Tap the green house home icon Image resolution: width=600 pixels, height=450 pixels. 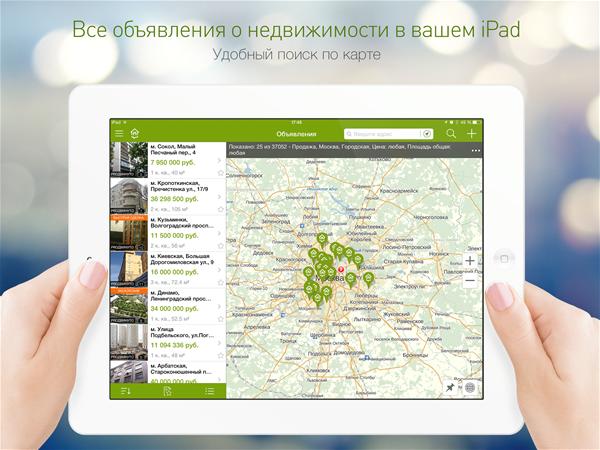[134, 133]
